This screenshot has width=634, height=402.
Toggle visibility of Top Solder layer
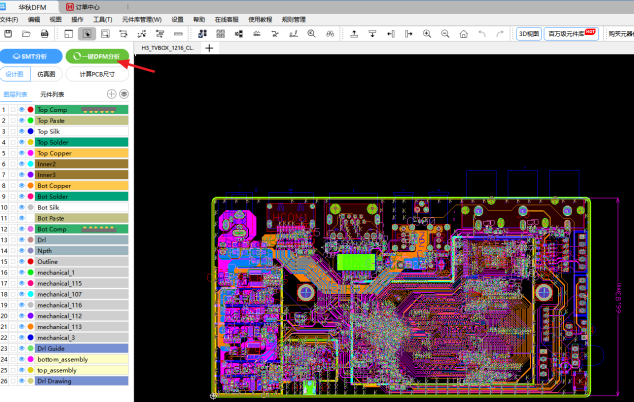pyautogui.click(x=22, y=142)
